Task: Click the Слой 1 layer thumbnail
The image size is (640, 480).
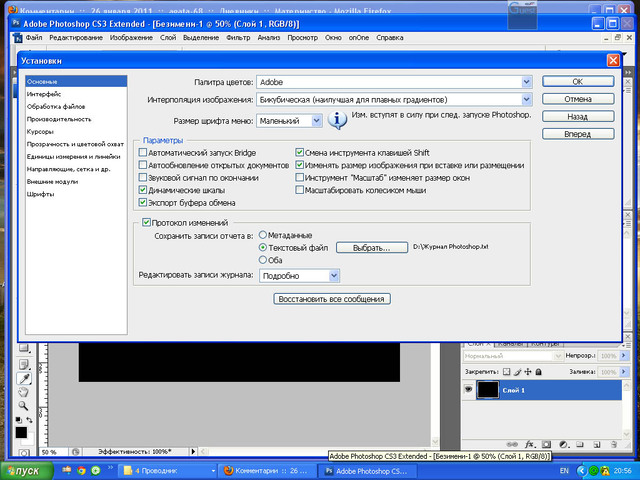Action: (x=488, y=390)
